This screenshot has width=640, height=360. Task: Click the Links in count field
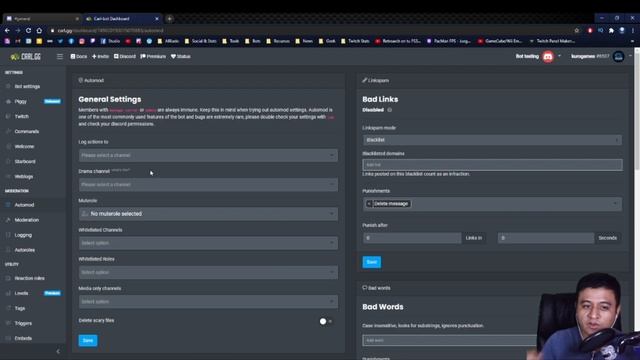[412, 238]
